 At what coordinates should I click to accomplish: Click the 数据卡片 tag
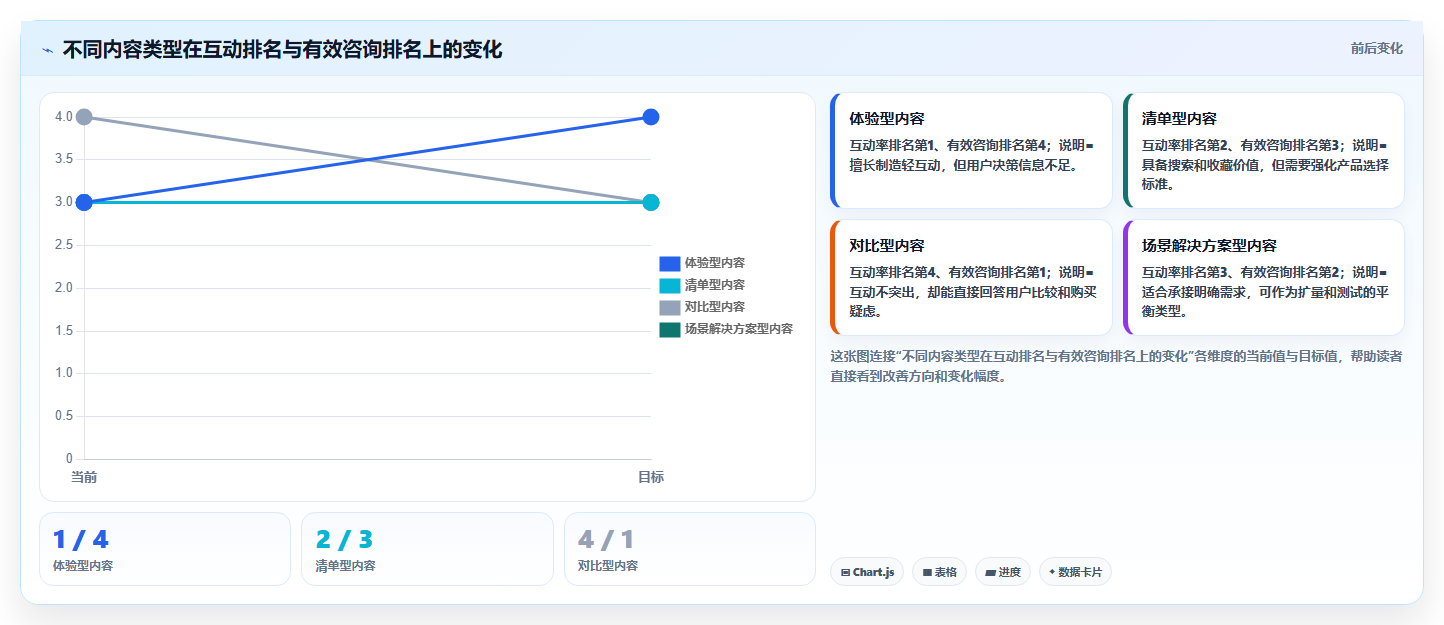1075,572
